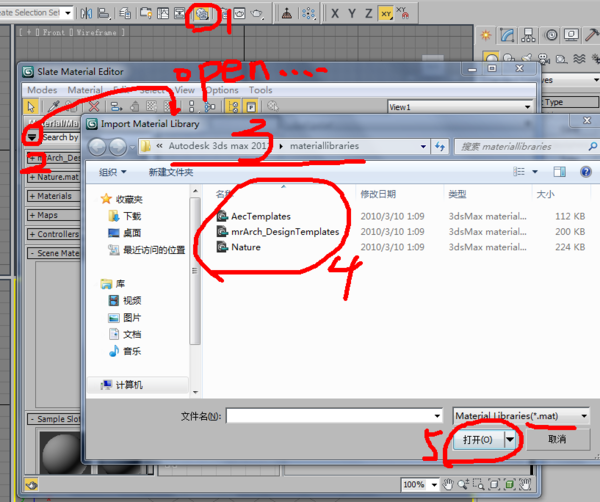Click the 文件名 filename input field
600x502 pixels.
[334, 416]
